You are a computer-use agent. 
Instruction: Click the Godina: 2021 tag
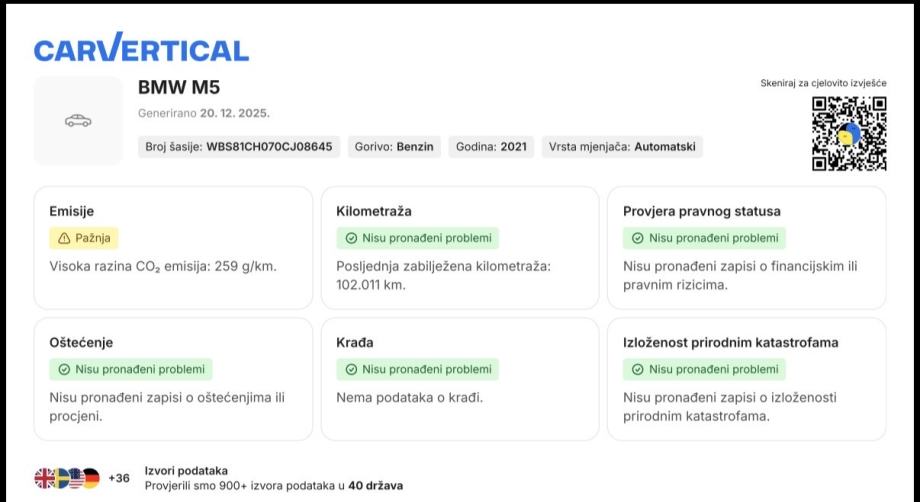[x=490, y=147]
